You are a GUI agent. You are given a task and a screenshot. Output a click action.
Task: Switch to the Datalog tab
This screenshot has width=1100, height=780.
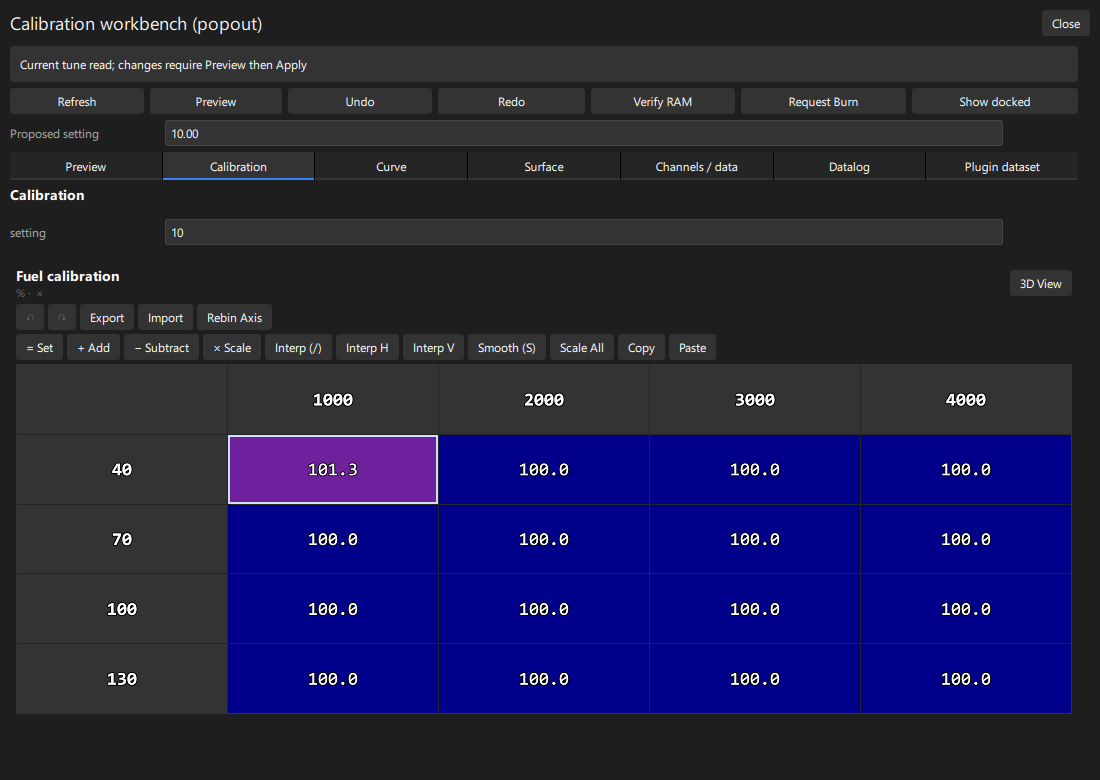click(x=849, y=167)
